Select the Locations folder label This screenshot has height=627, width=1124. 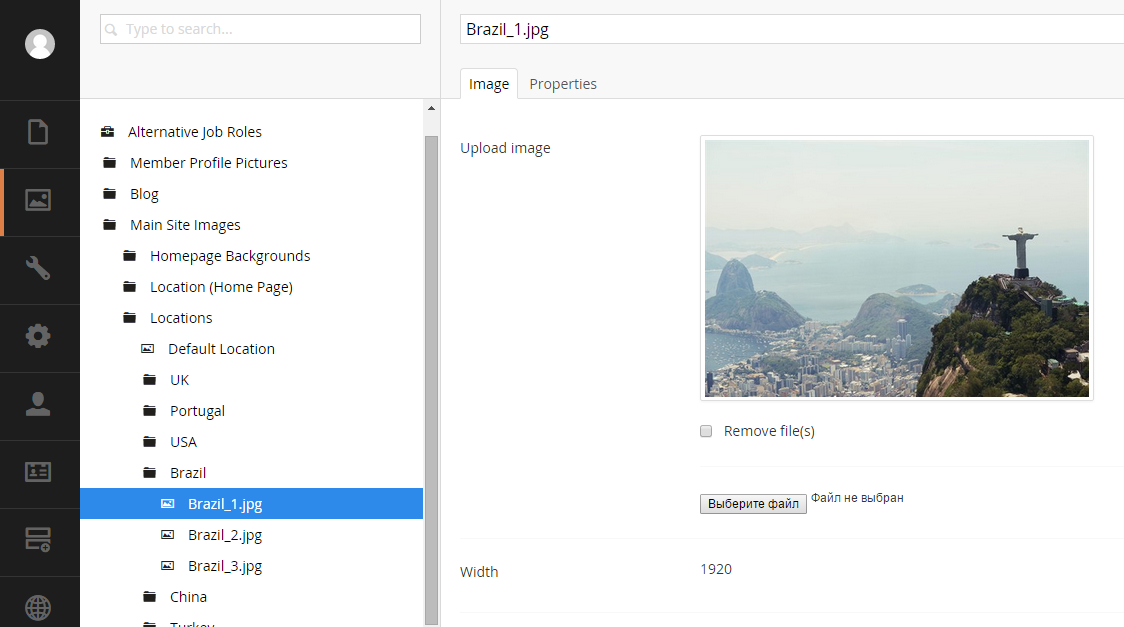[181, 317]
